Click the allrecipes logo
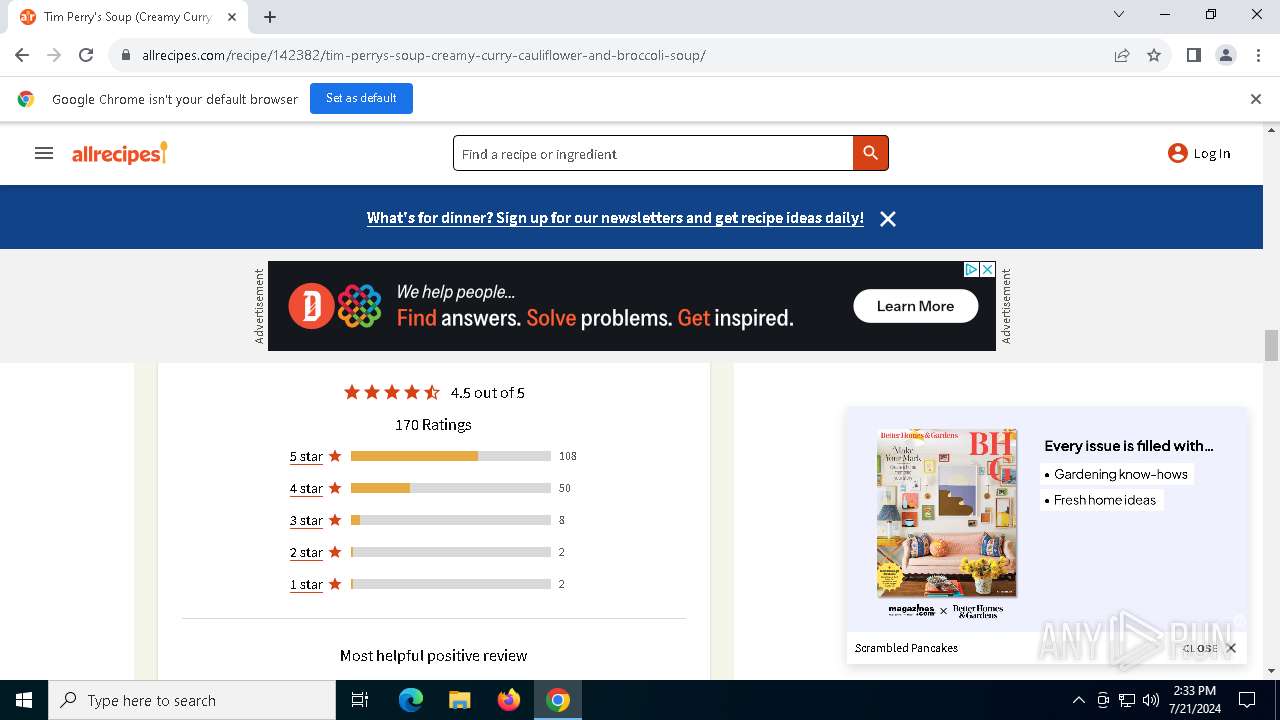This screenshot has width=1280, height=720. click(119, 153)
